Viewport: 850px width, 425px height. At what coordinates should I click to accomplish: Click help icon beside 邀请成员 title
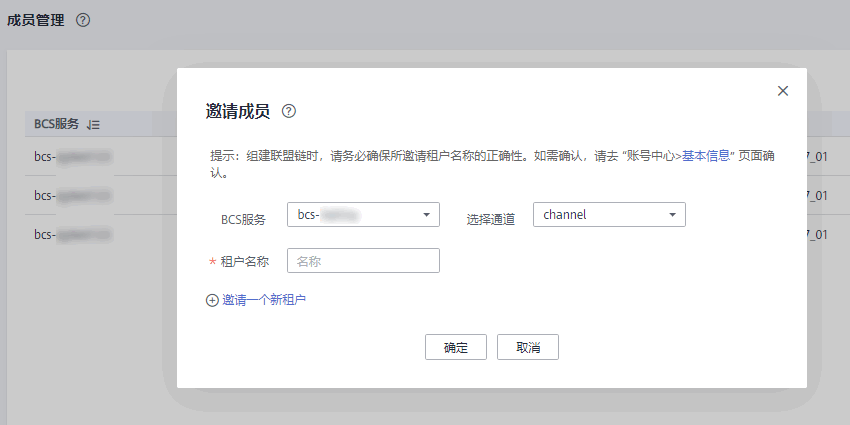[x=289, y=111]
